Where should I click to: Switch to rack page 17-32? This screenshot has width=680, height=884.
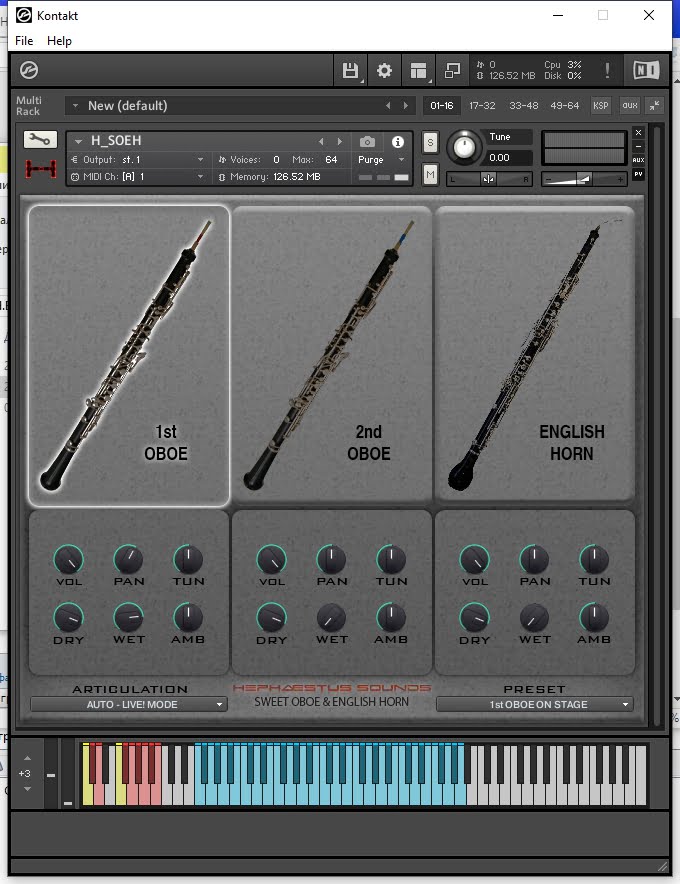click(482, 105)
